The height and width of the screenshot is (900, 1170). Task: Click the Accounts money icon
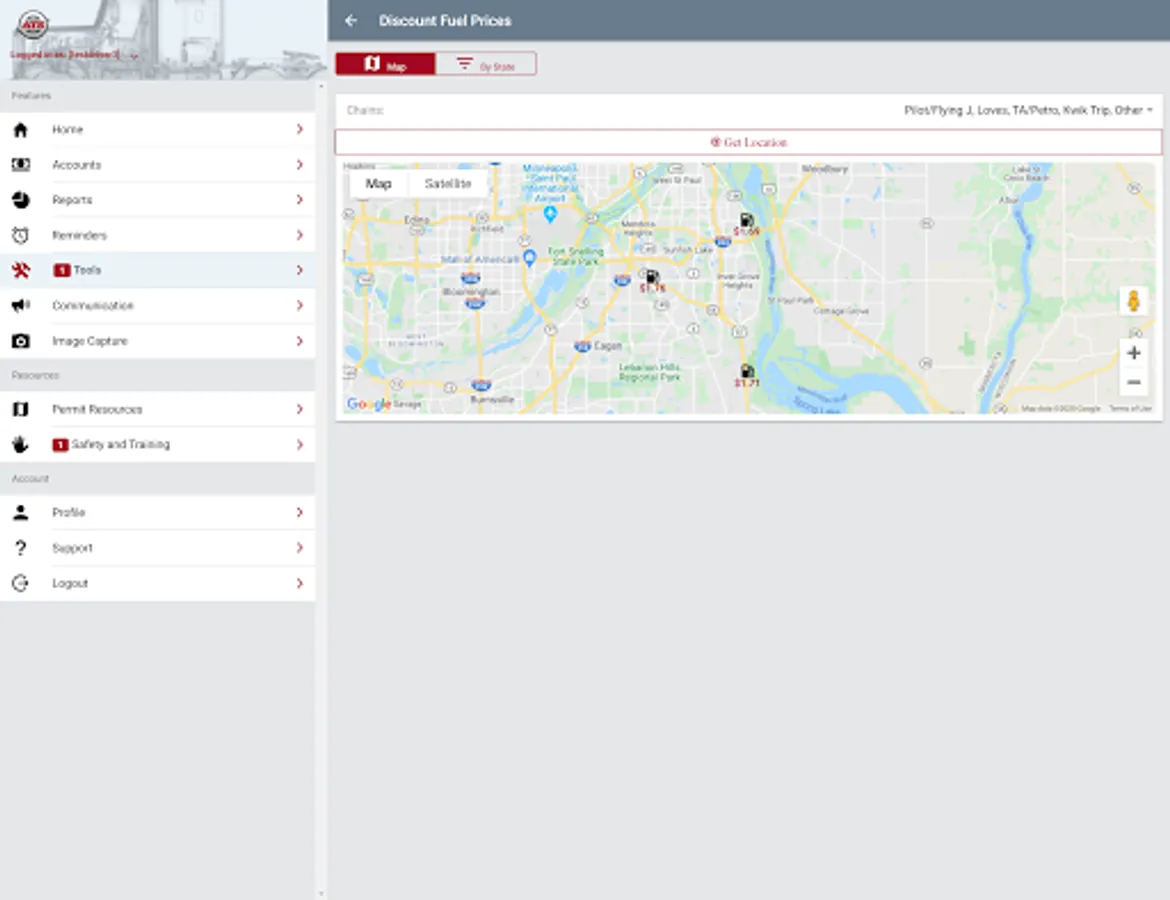[x=20, y=165]
